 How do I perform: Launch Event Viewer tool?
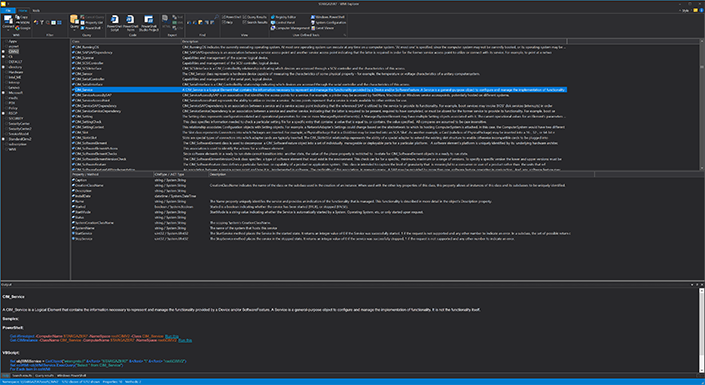coord(323,28)
